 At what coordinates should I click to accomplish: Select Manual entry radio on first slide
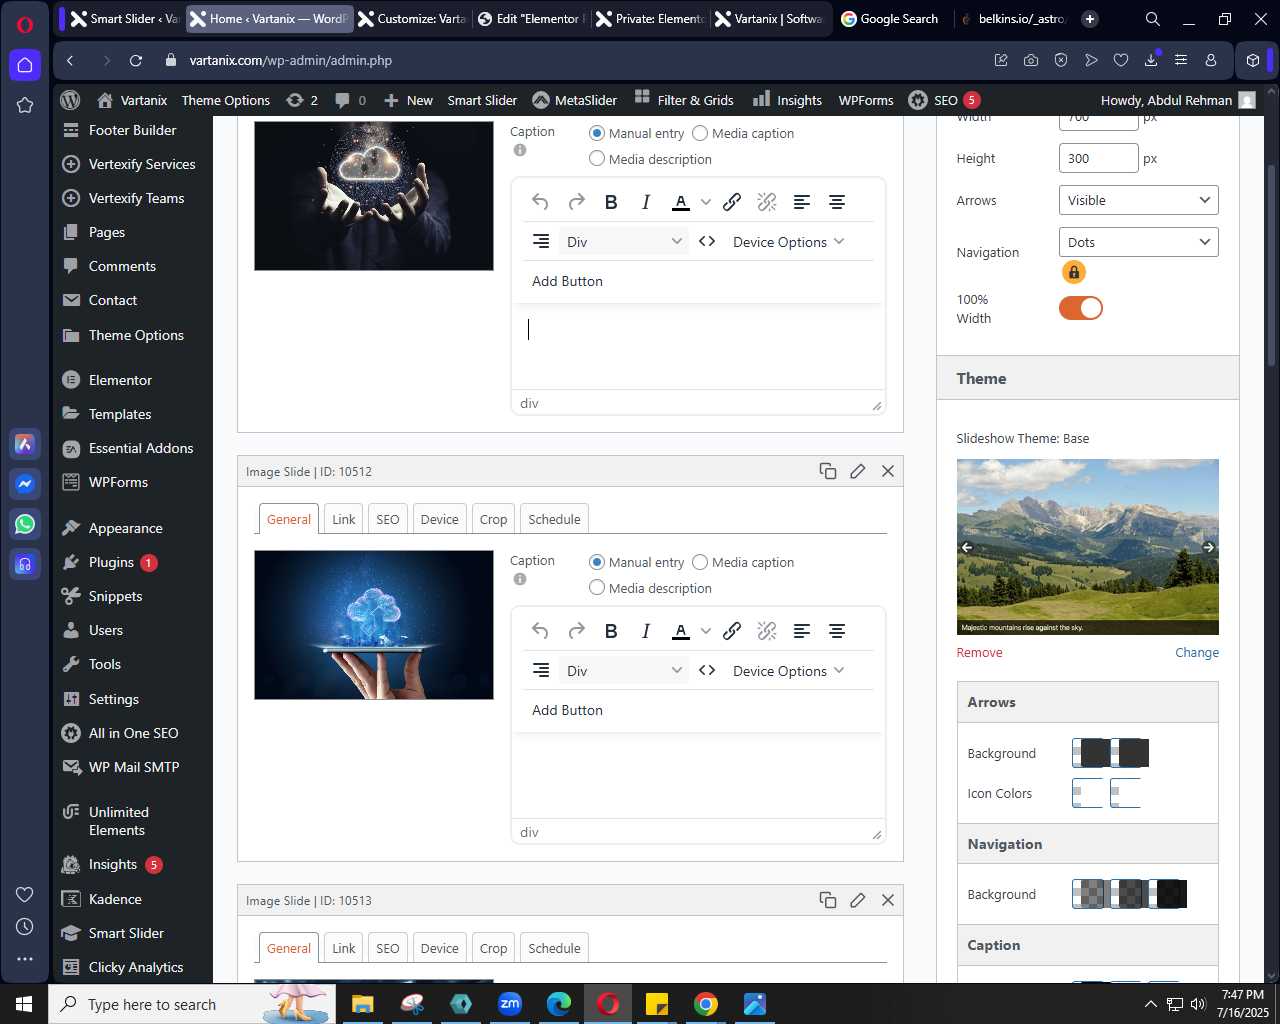click(597, 133)
